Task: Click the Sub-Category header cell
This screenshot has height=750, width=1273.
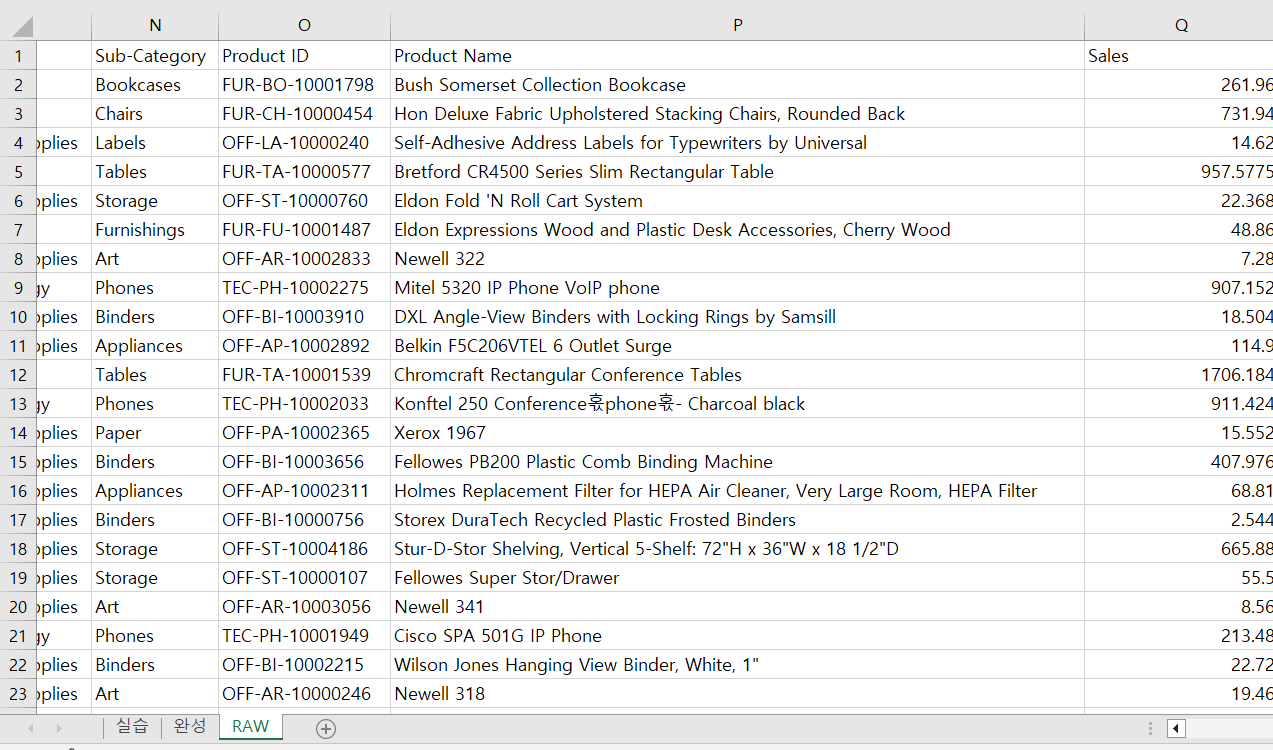Action: coord(155,56)
